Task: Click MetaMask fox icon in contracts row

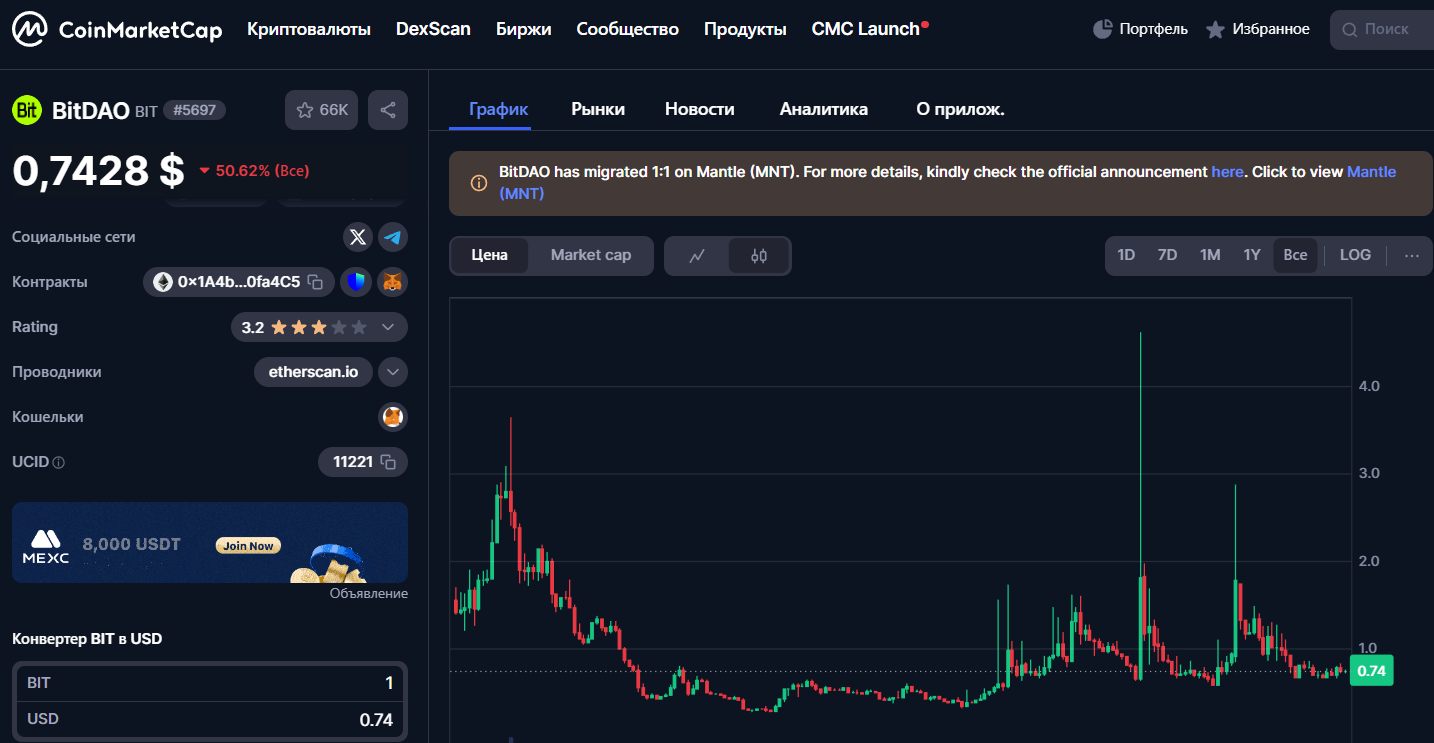Action: pos(393,282)
